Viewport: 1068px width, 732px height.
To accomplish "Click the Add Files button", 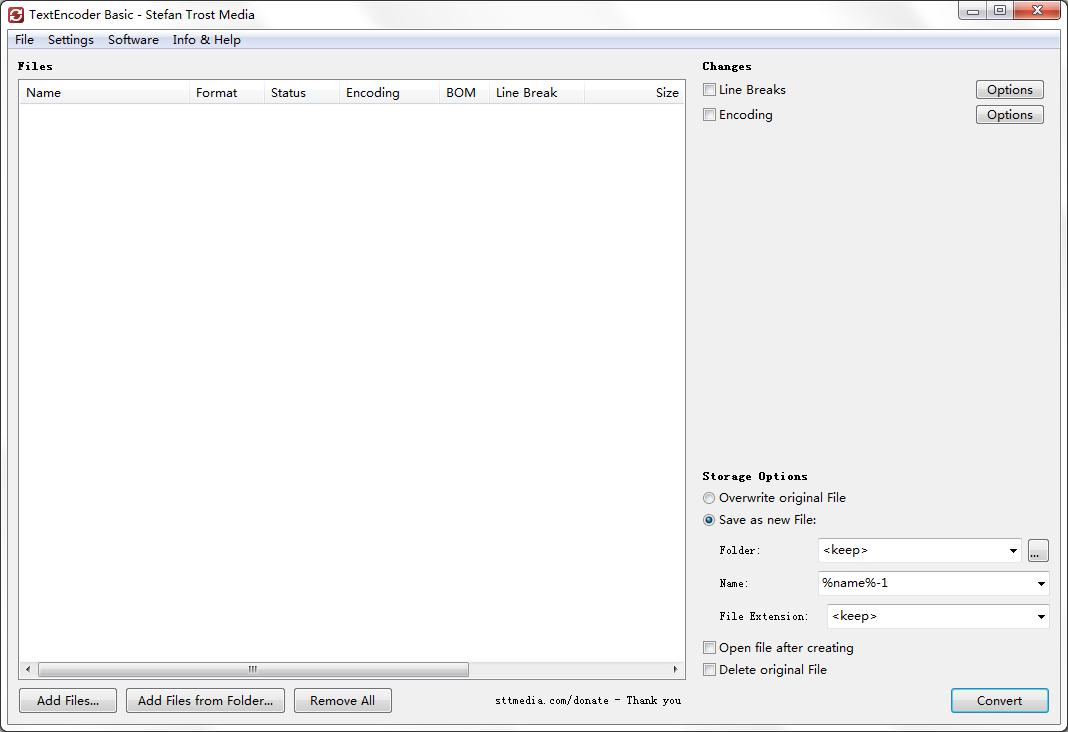I will [x=67, y=700].
